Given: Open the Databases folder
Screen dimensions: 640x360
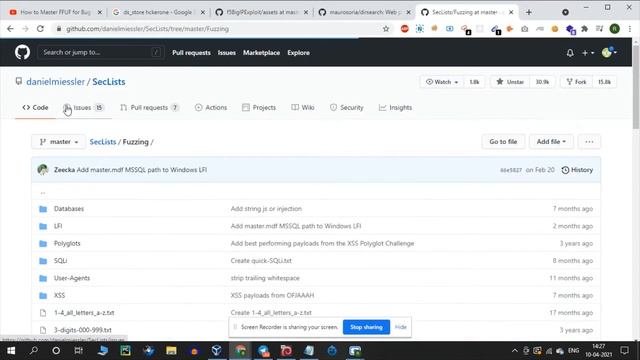Looking at the screenshot, I should (x=69, y=209).
